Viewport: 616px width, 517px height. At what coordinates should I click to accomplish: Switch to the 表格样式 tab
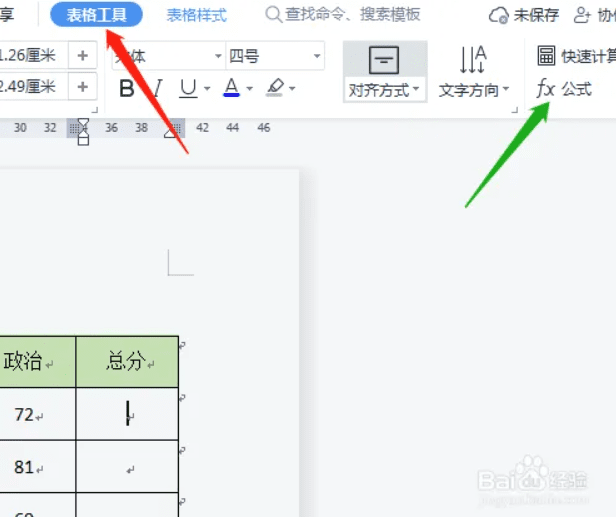click(x=196, y=15)
